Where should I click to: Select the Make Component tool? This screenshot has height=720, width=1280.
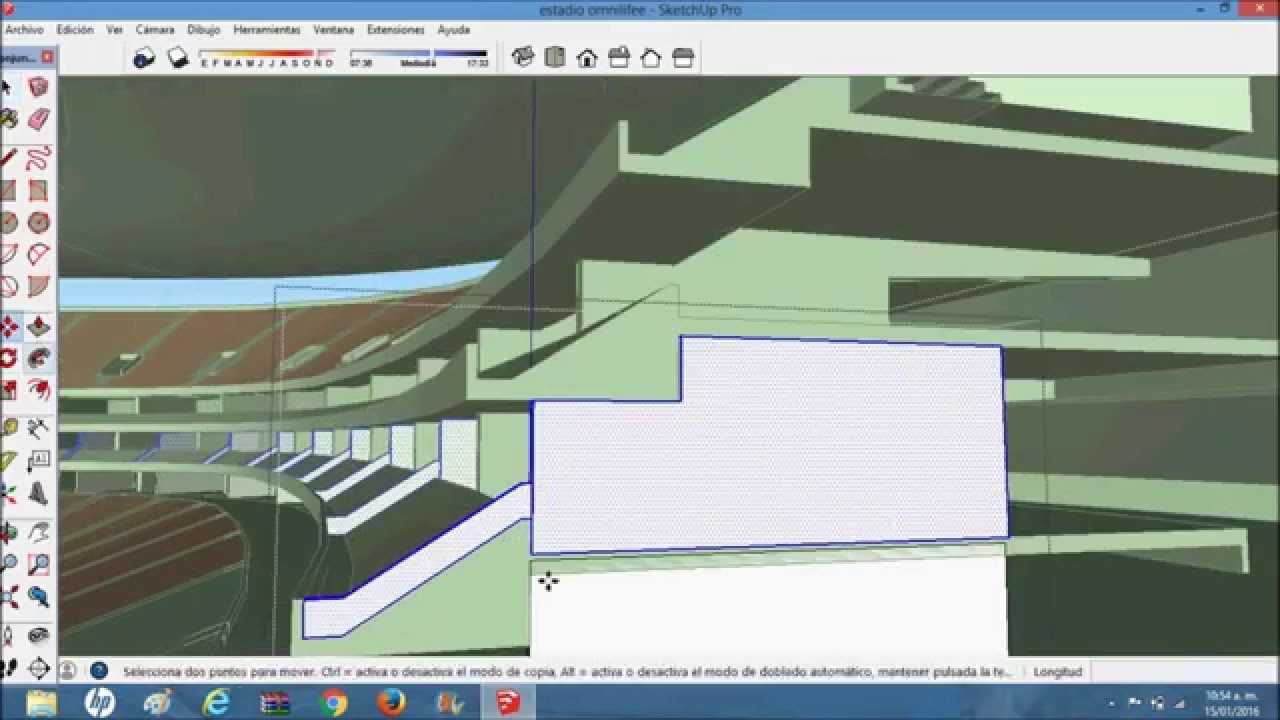pyautogui.click(x=39, y=88)
